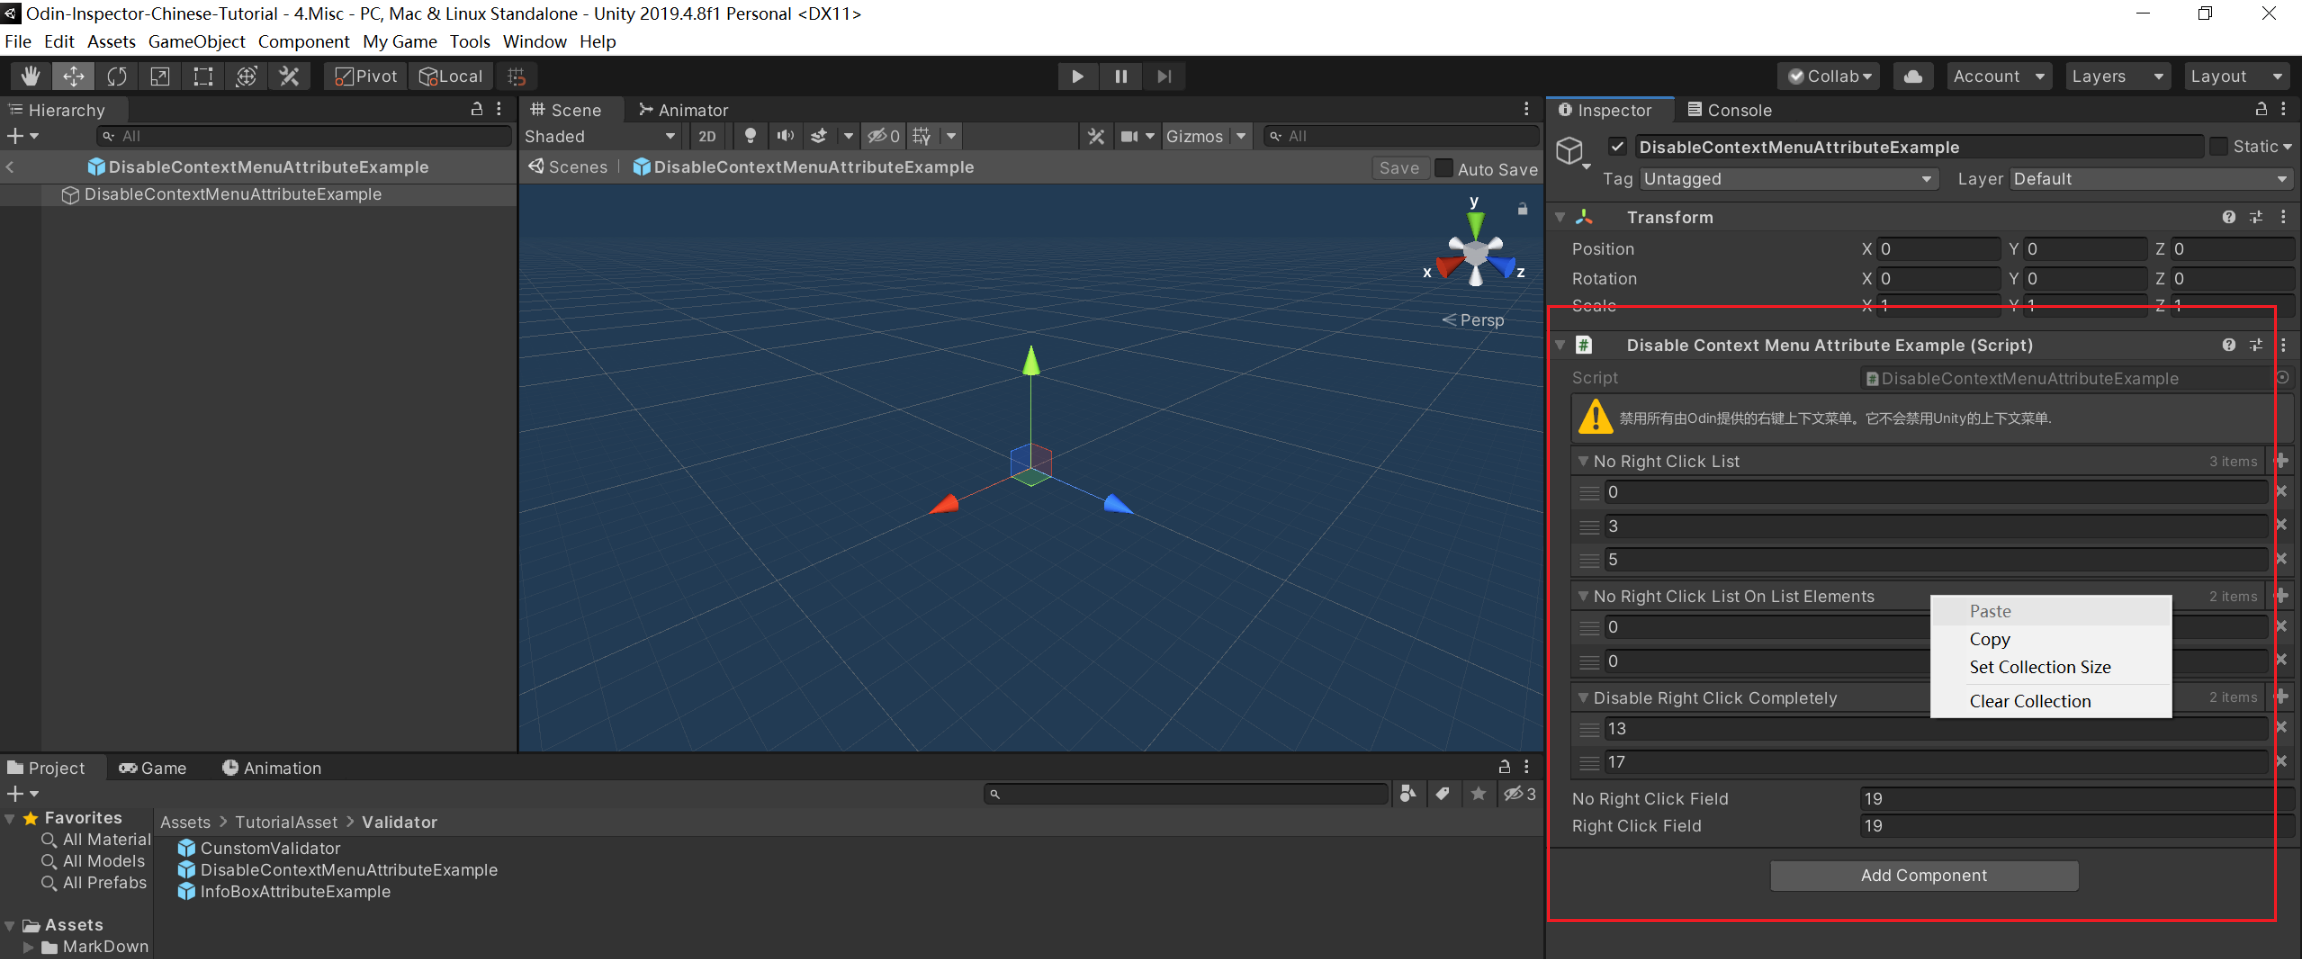This screenshot has width=2302, height=959.
Task: Select the Hand tool
Action: coord(31,76)
